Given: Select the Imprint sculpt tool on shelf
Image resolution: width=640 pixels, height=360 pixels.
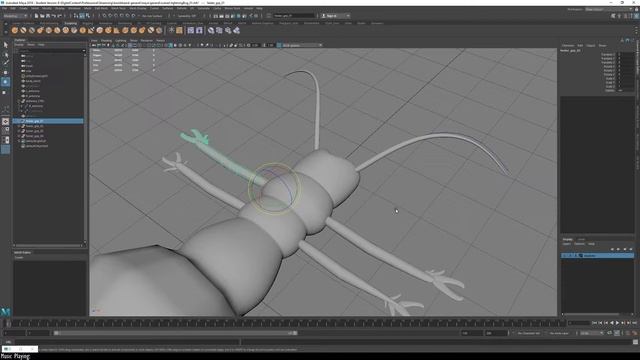Looking at the screenshot, I should tap(91, 30).
